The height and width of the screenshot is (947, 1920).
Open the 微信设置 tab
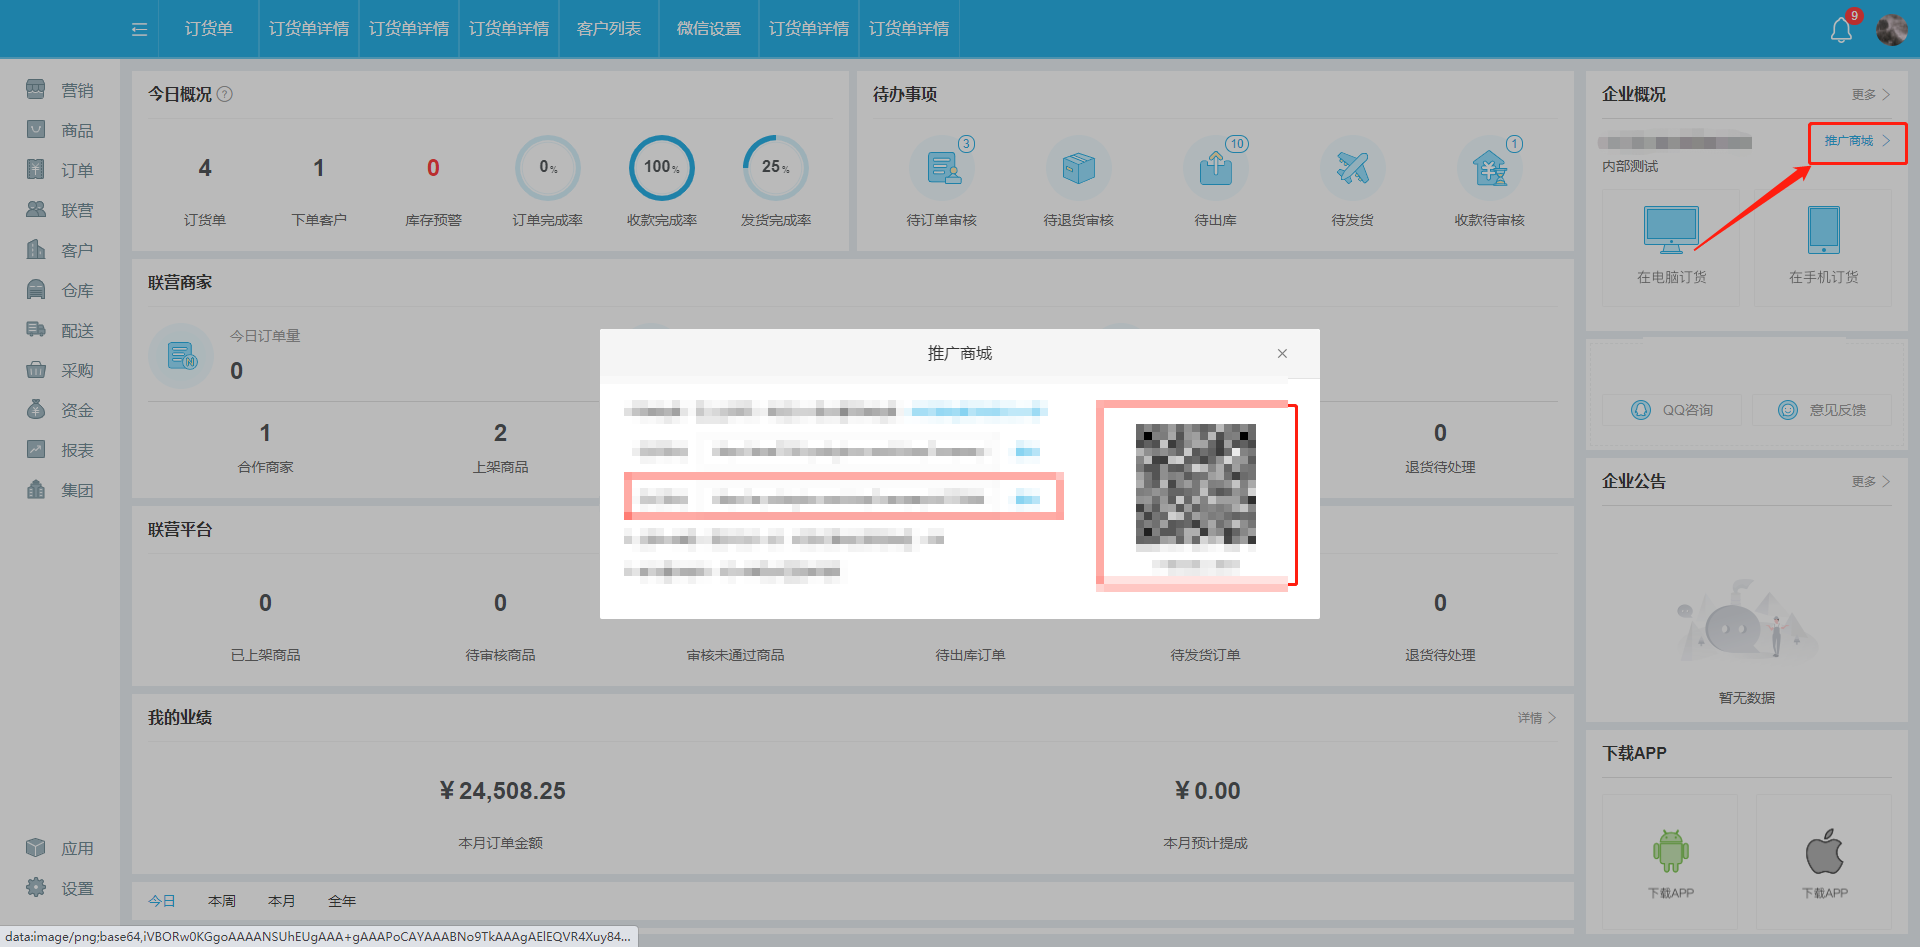[x=707, y=29]
